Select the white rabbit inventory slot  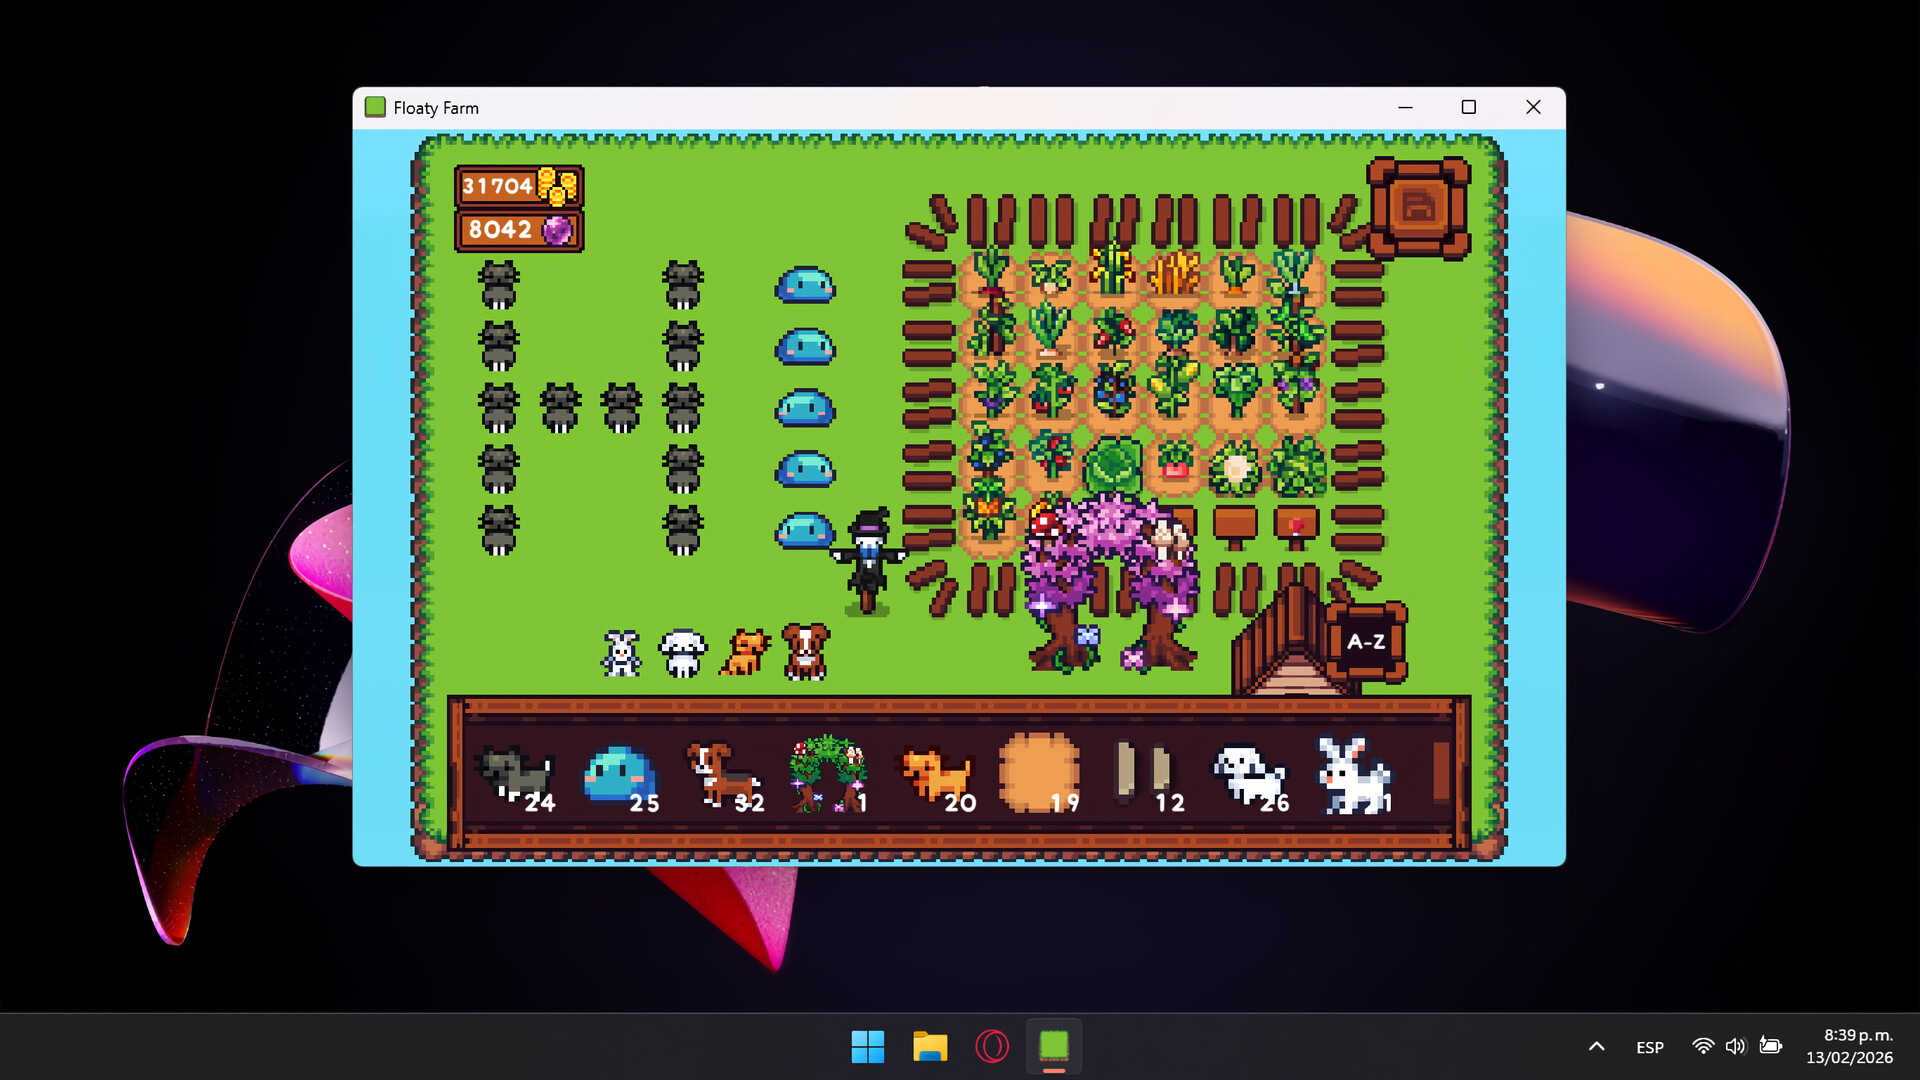pyautogui.click(x=1353, y=770)
